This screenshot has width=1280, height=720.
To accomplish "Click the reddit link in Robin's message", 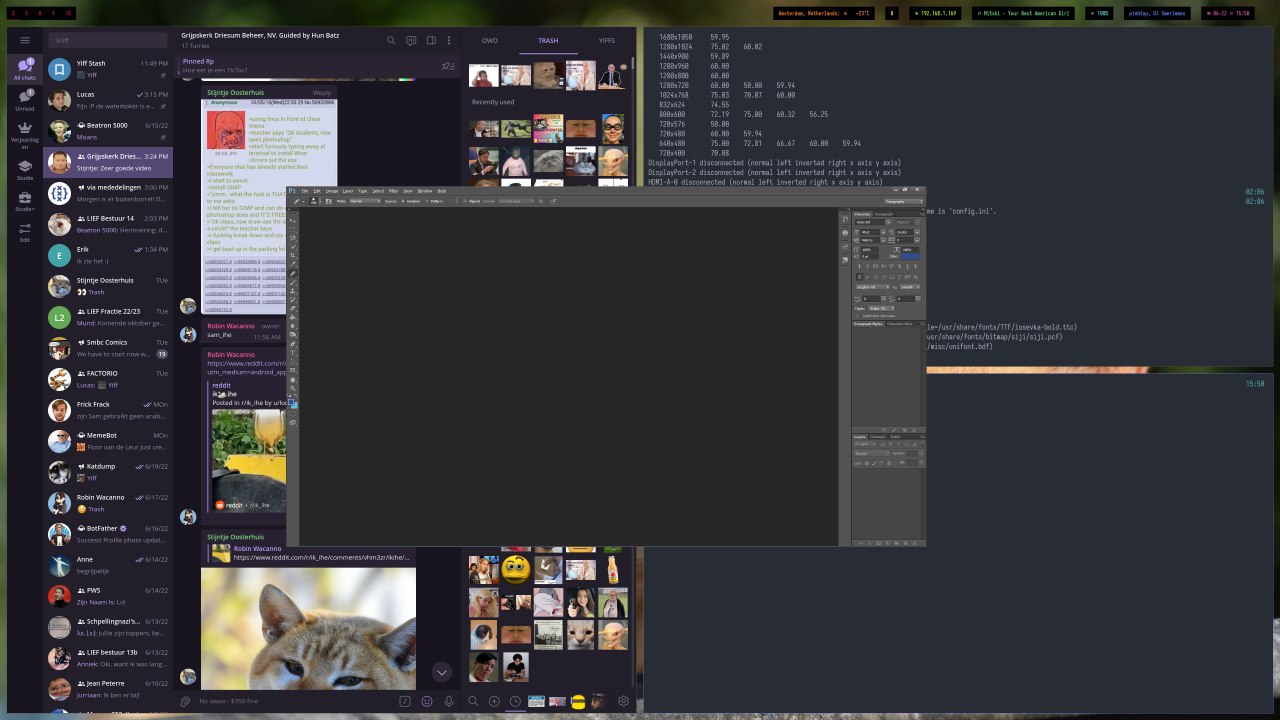I will click(x=245, y=364).
